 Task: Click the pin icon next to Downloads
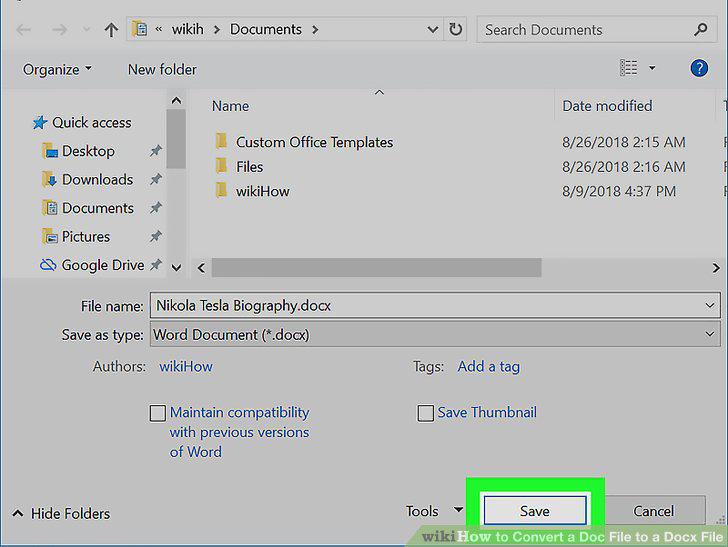[x=156, y=179]
